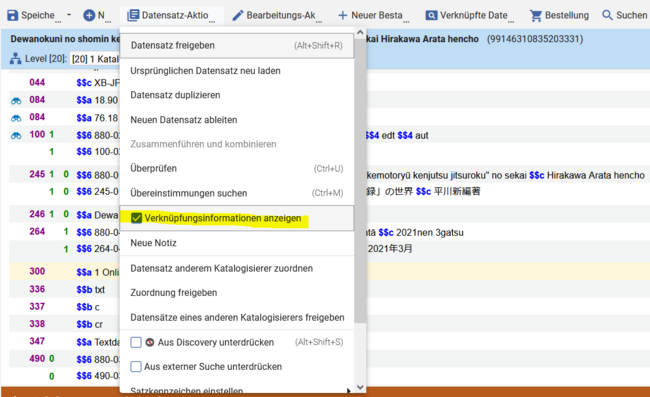Select Datensatz duplizieren
Viewport: 650px width, 397px height.
[x=237, y=95]
